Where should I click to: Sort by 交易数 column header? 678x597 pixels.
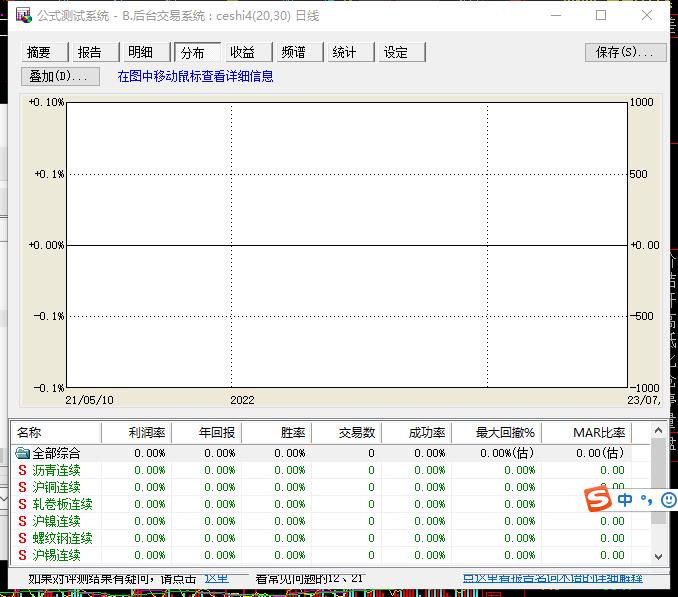click(346, 432)
